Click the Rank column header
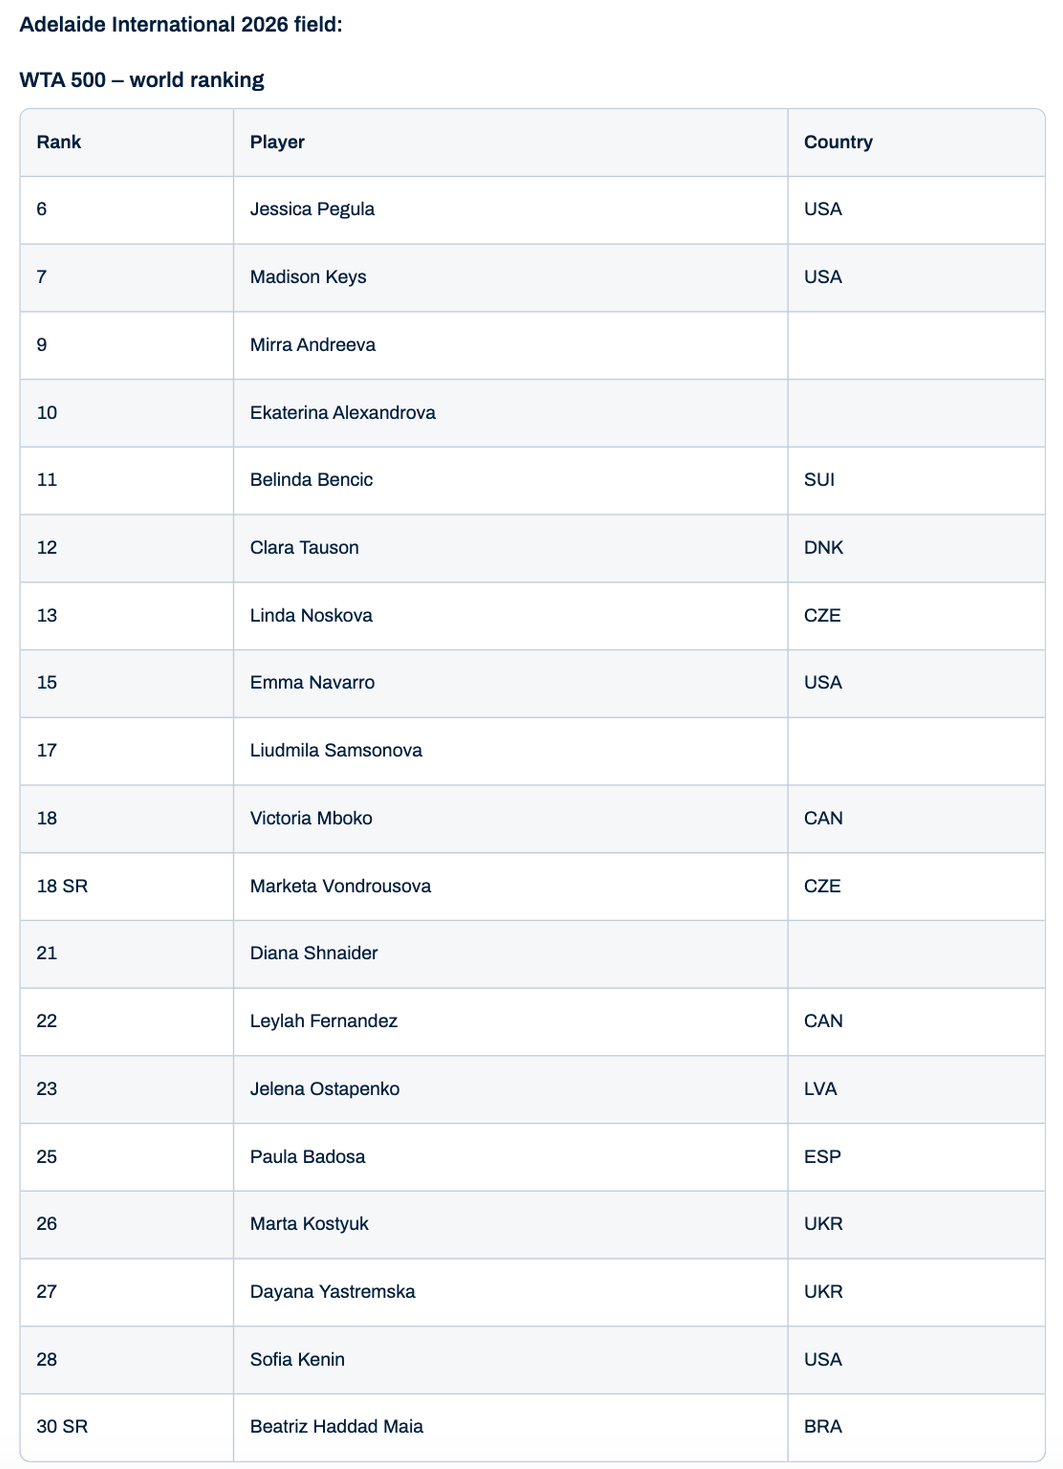Image resolution: width=1063 pixels, height=1469 pixels. click(59, 142)
